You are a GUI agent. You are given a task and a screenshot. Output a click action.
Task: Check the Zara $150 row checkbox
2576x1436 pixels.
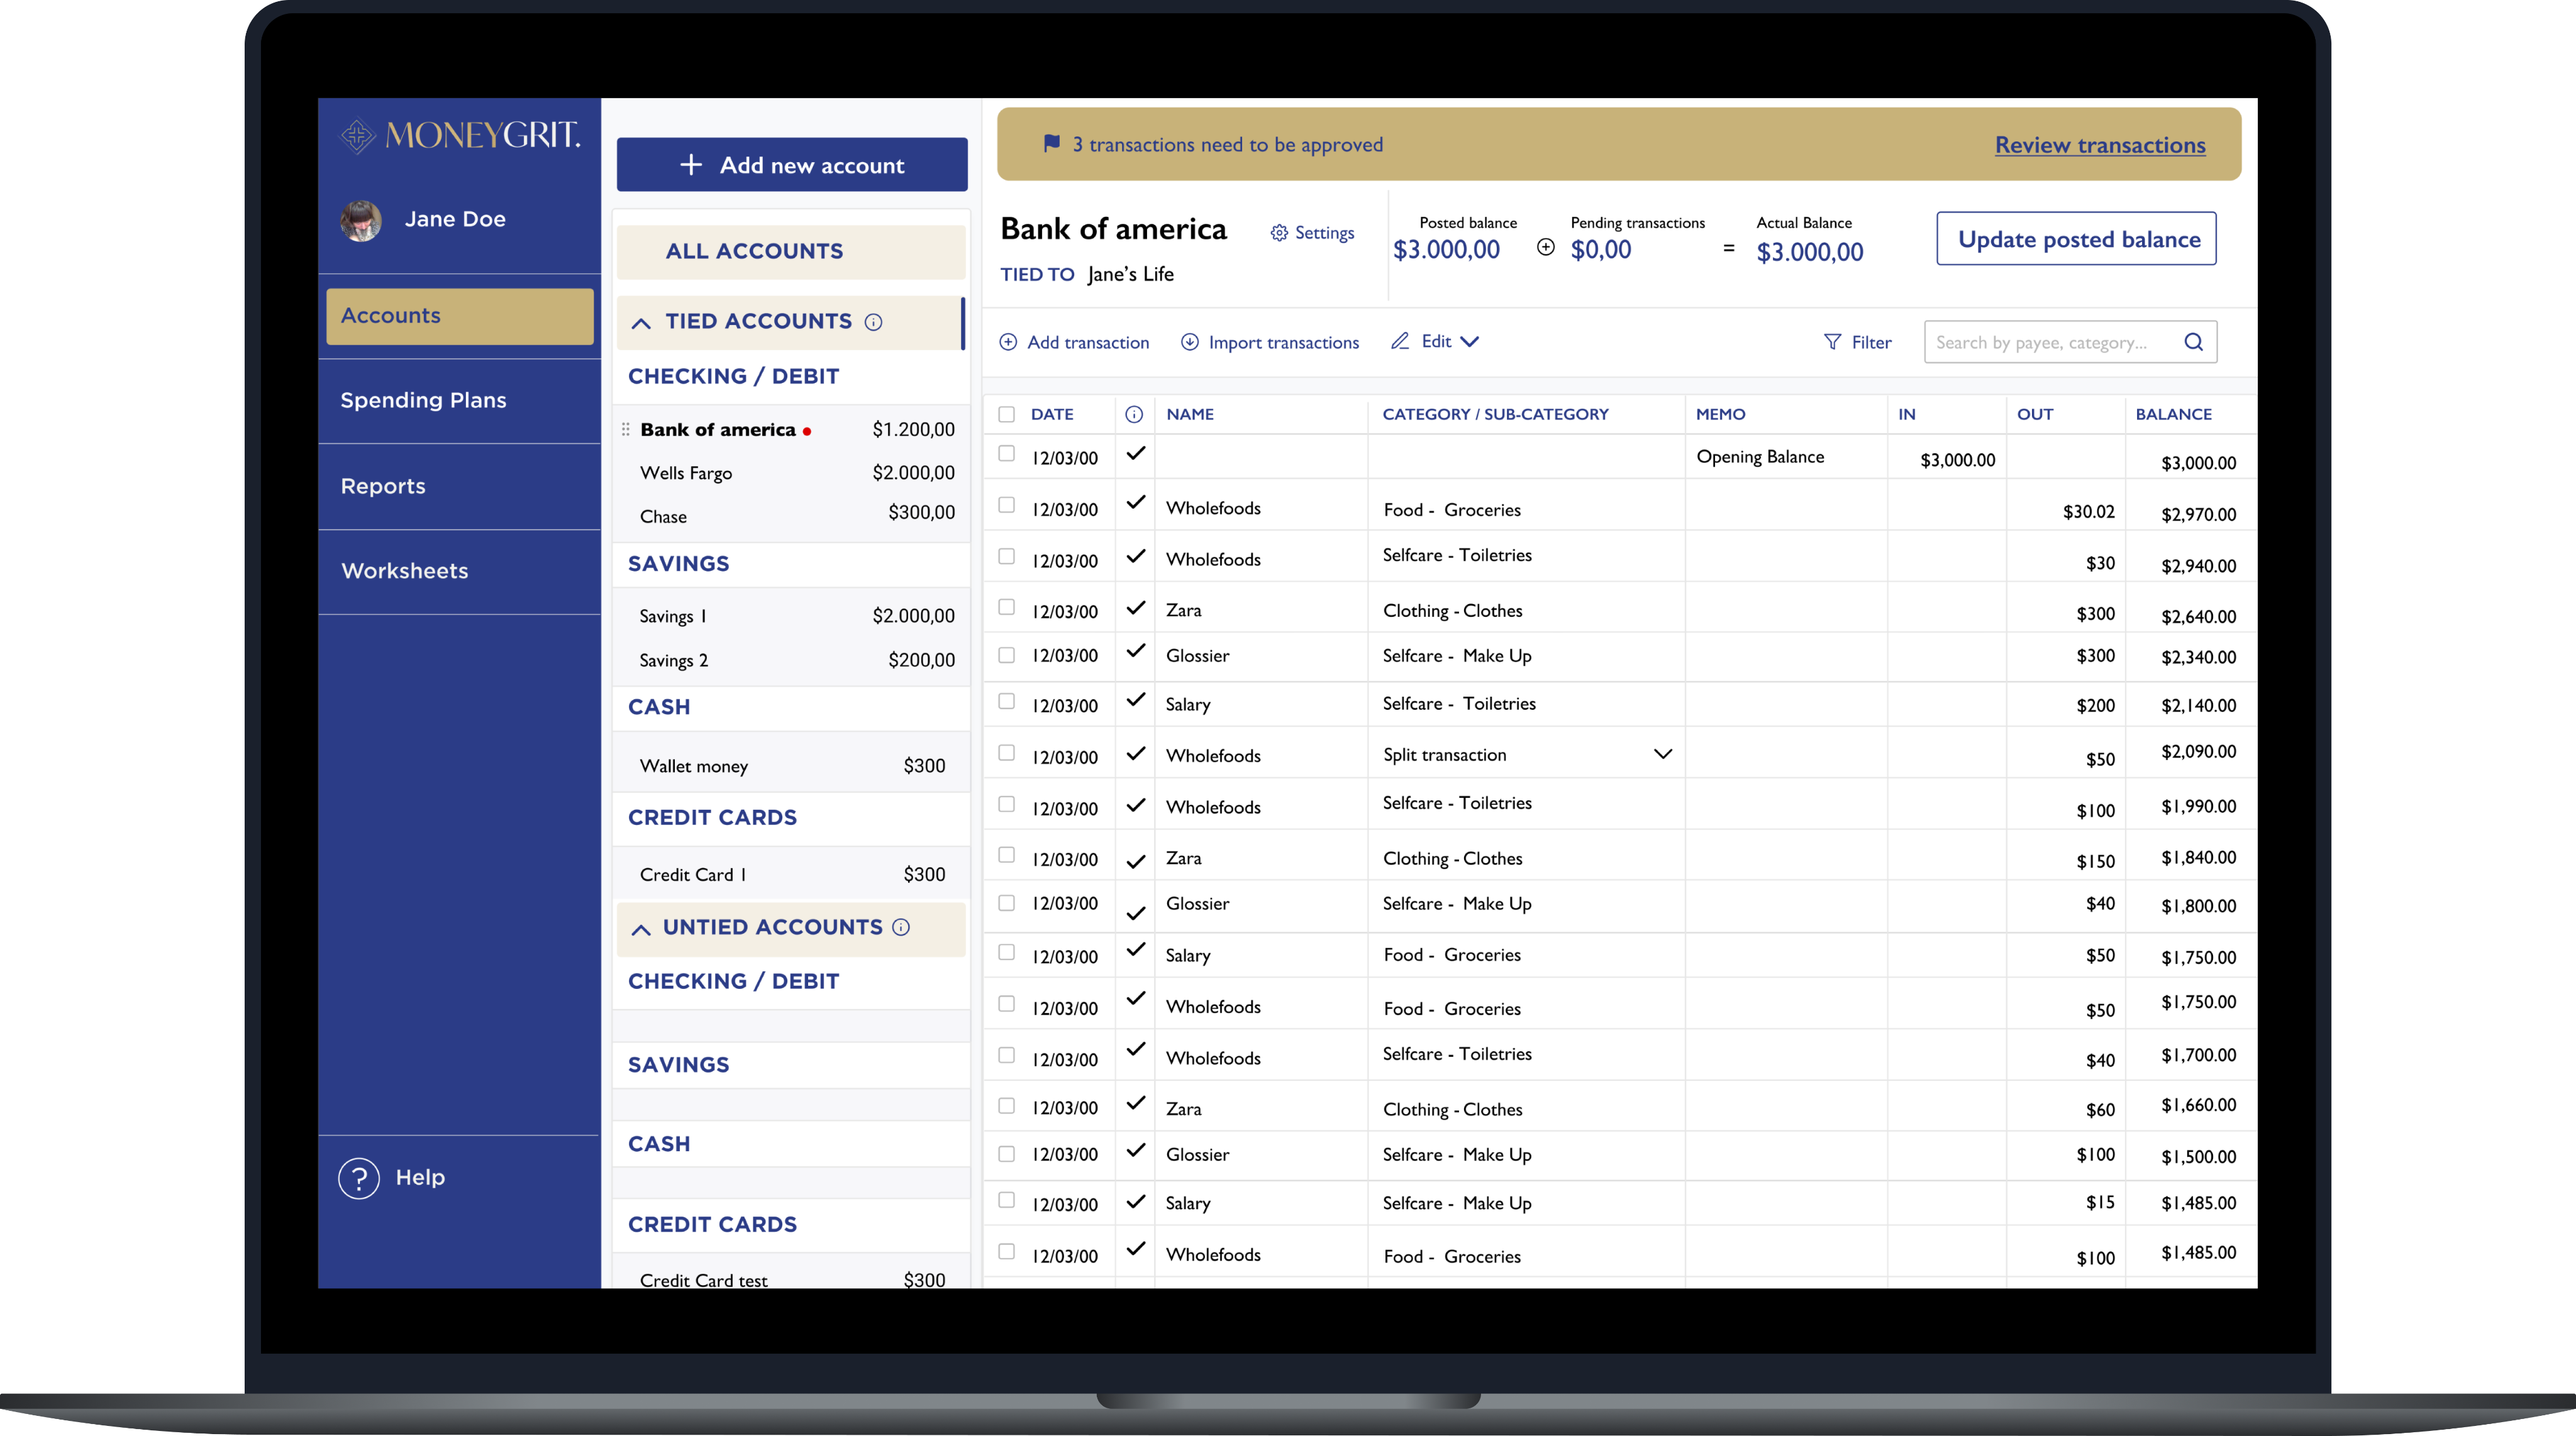tap(1006, 855)
